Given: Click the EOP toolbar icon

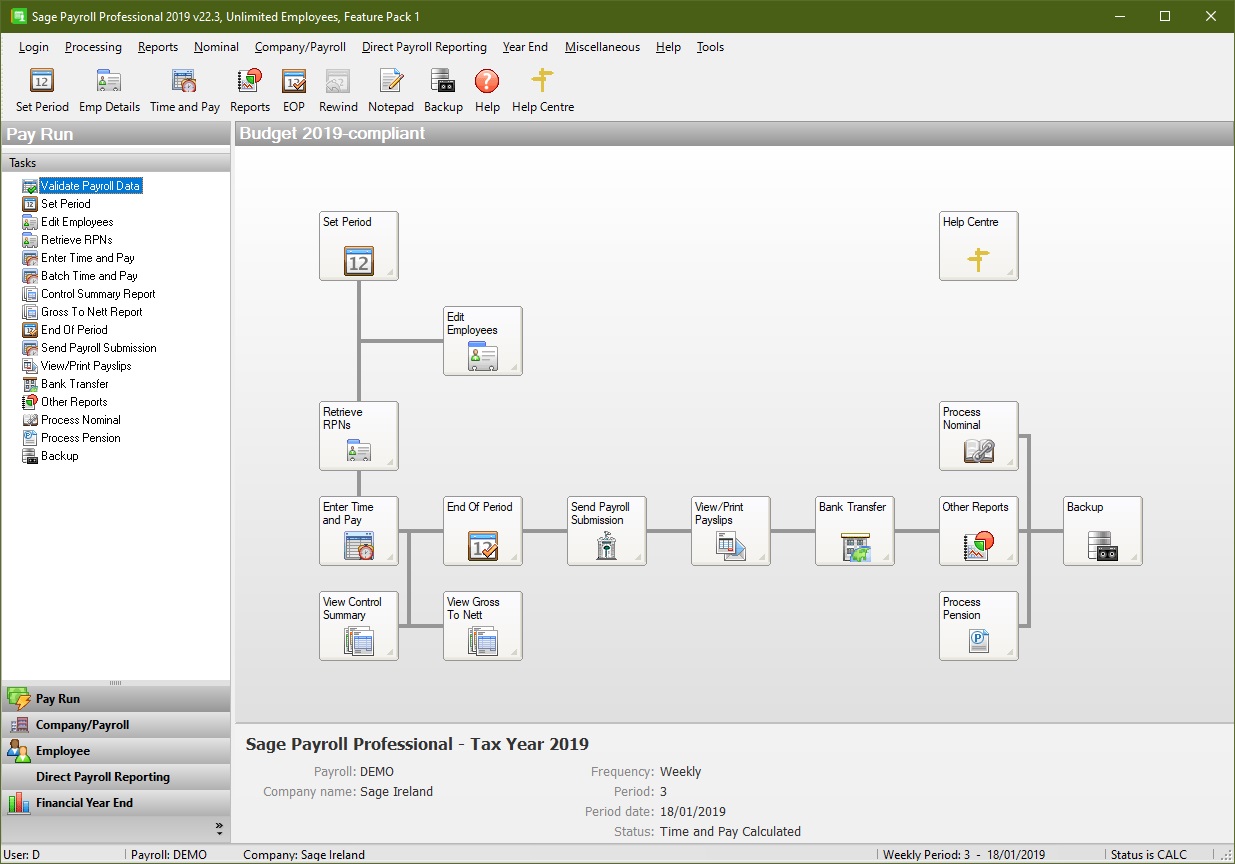Looking at the screenshot, I should click(x=293, y=89).
